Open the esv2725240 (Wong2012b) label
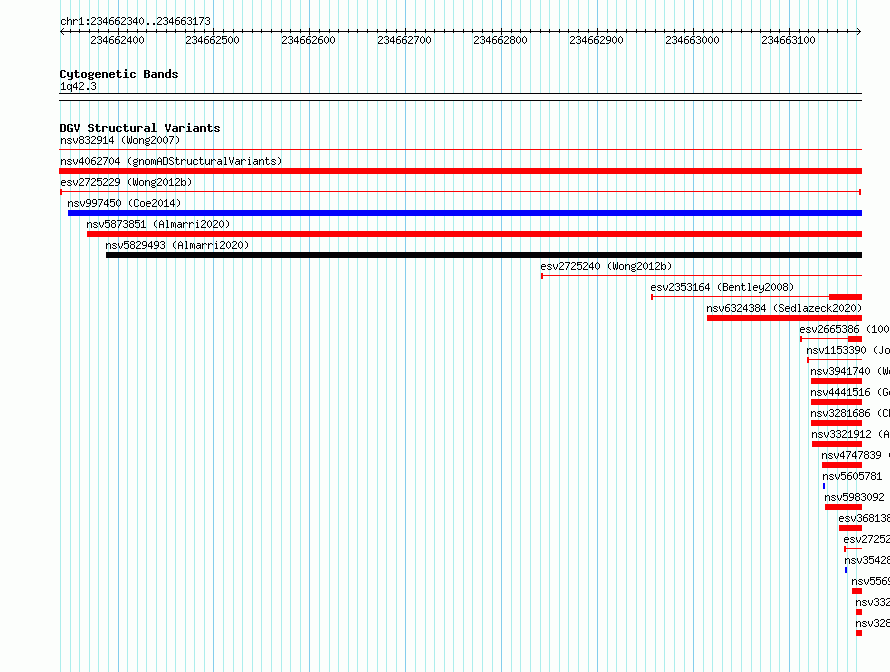The image size is (890, 672). point(606,266)
